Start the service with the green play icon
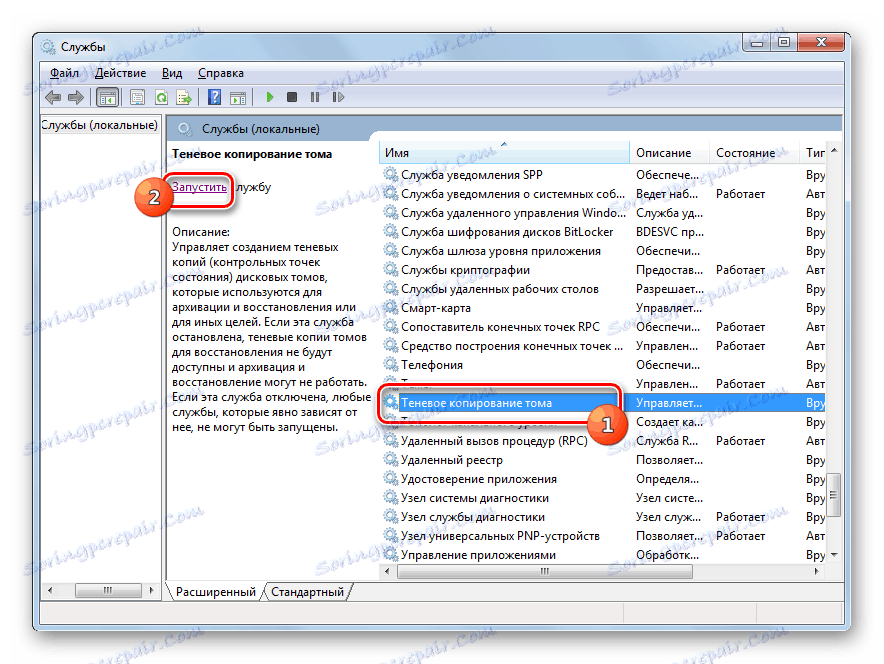884x664 pixels. coord(269,98)
